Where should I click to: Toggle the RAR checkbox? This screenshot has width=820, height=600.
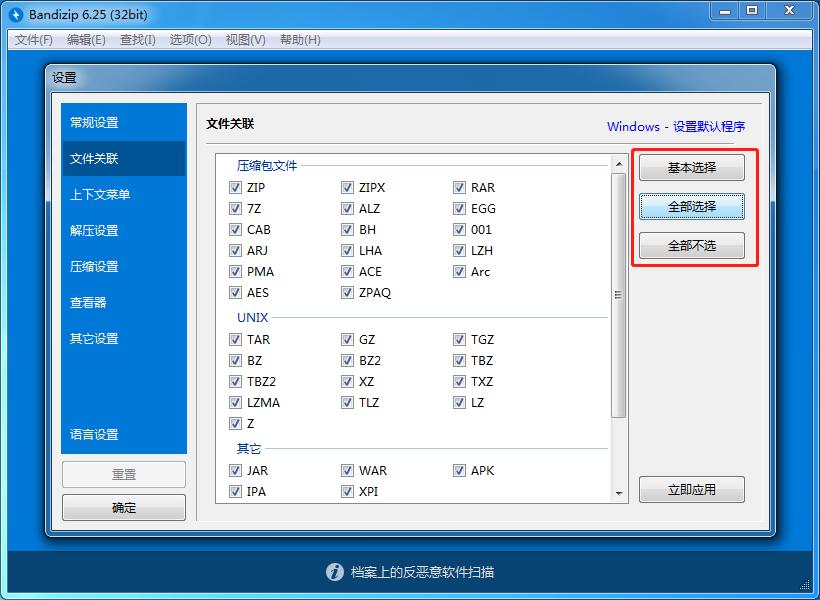[459, 187]
